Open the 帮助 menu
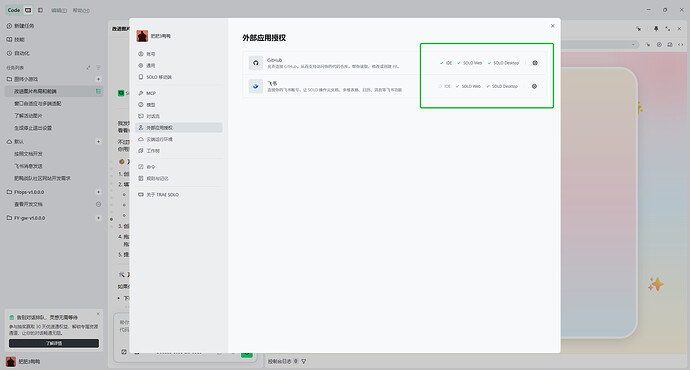The image size is (690, 370). coord(81,11)
